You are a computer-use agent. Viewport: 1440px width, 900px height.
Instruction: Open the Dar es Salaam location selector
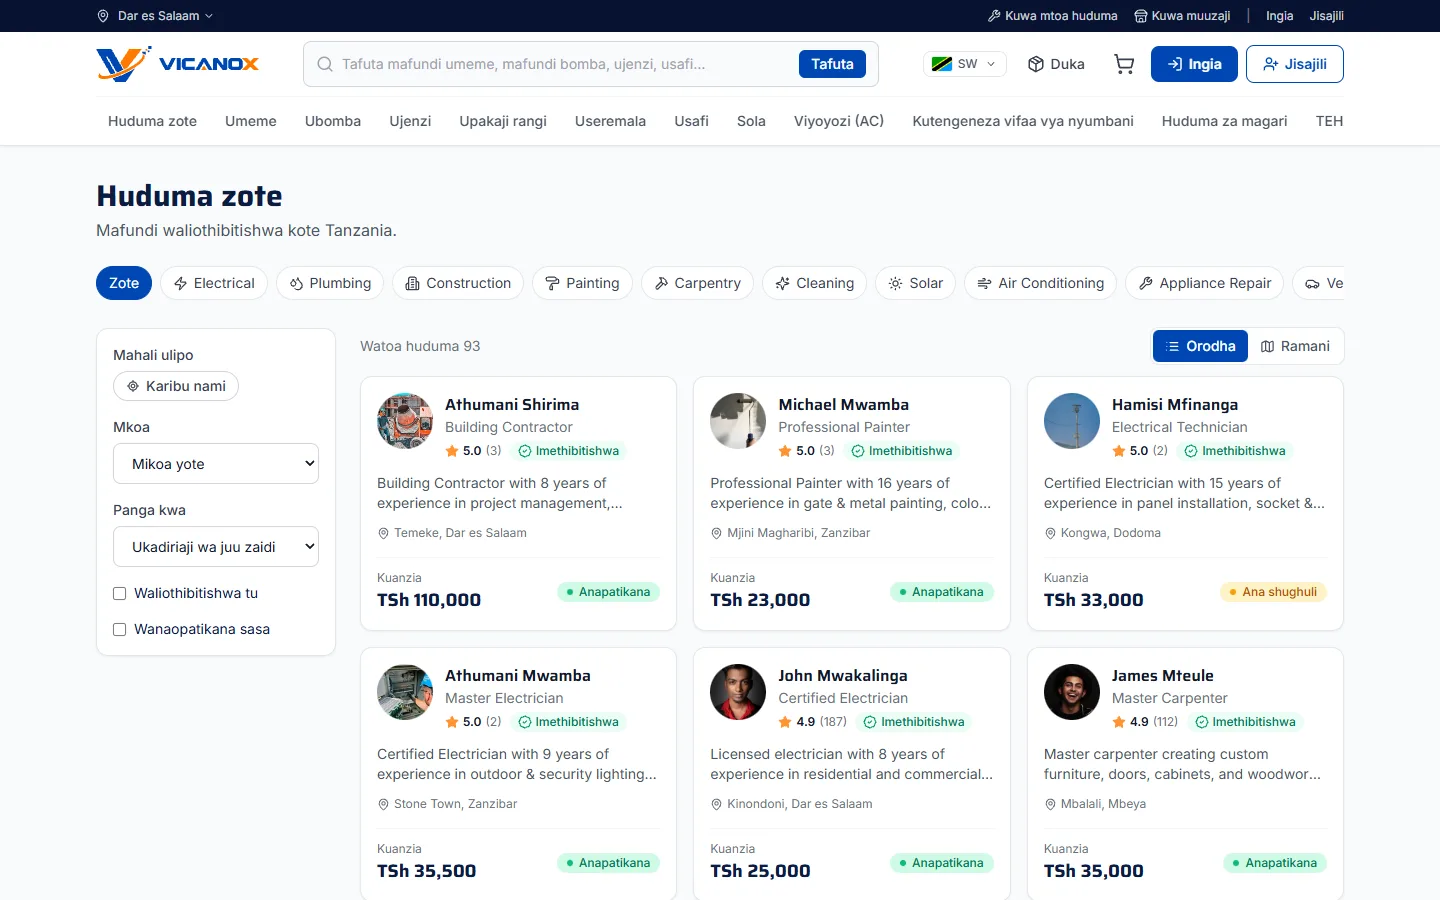tap(155, 16)
